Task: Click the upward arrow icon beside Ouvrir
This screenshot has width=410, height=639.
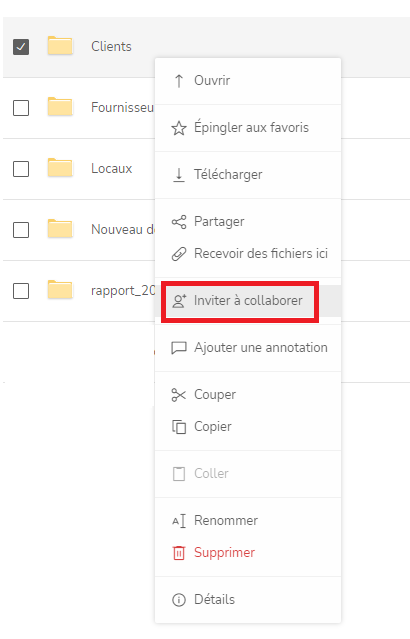Action: pos(179,81)
